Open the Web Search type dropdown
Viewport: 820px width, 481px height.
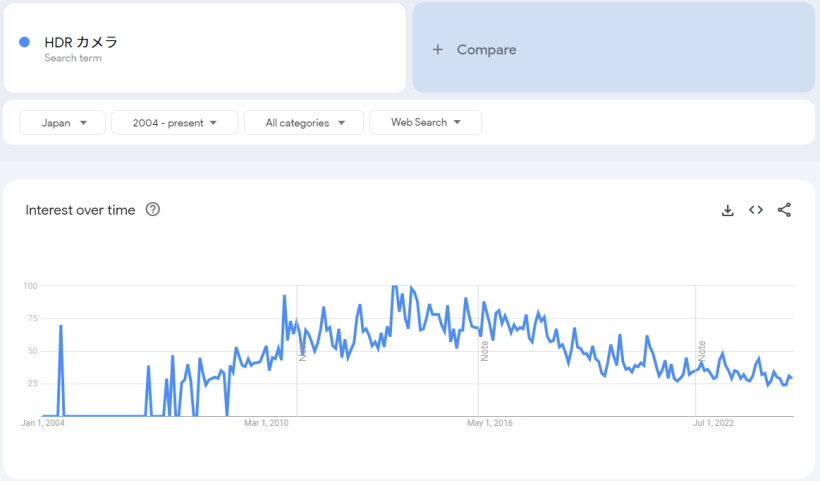click(425, 123)
